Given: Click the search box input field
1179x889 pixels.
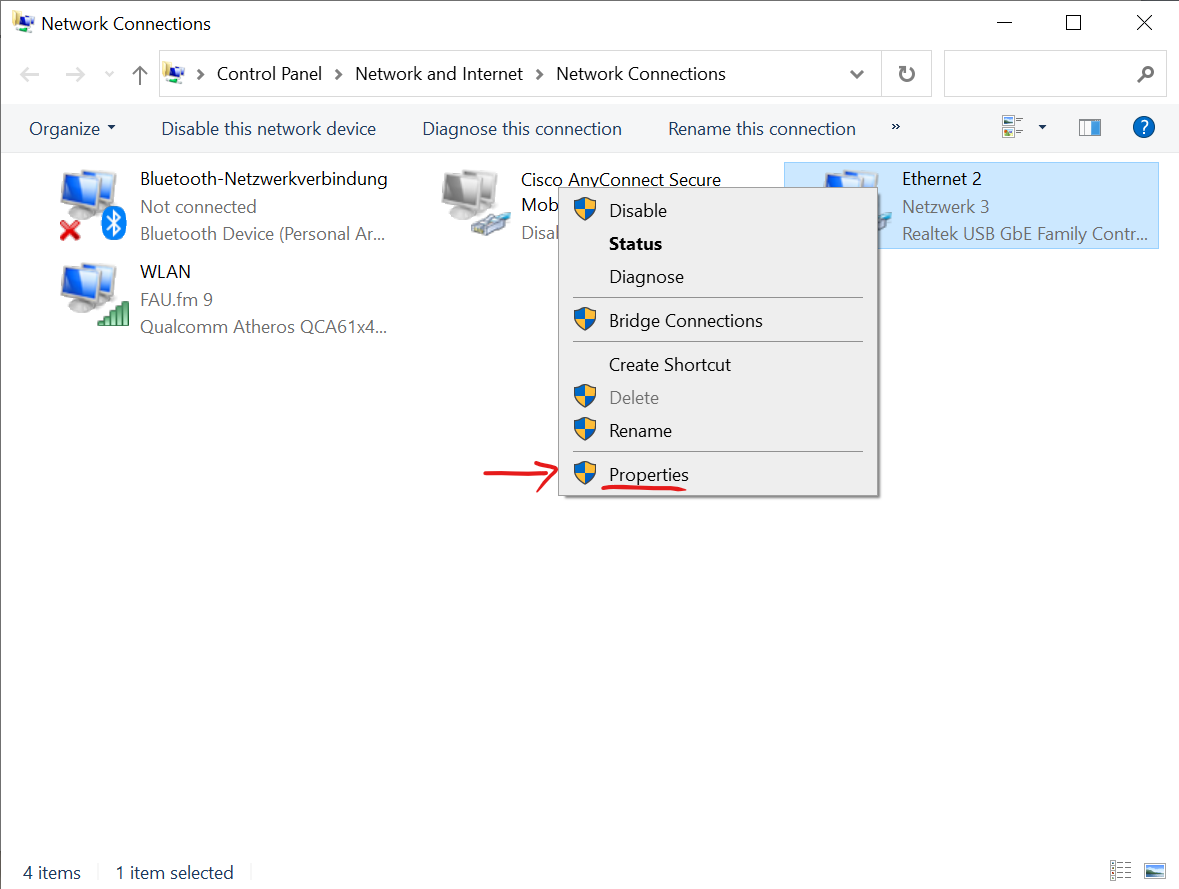Looking at the screenshot, I should pyautogui.click(x=1040, y=74).
